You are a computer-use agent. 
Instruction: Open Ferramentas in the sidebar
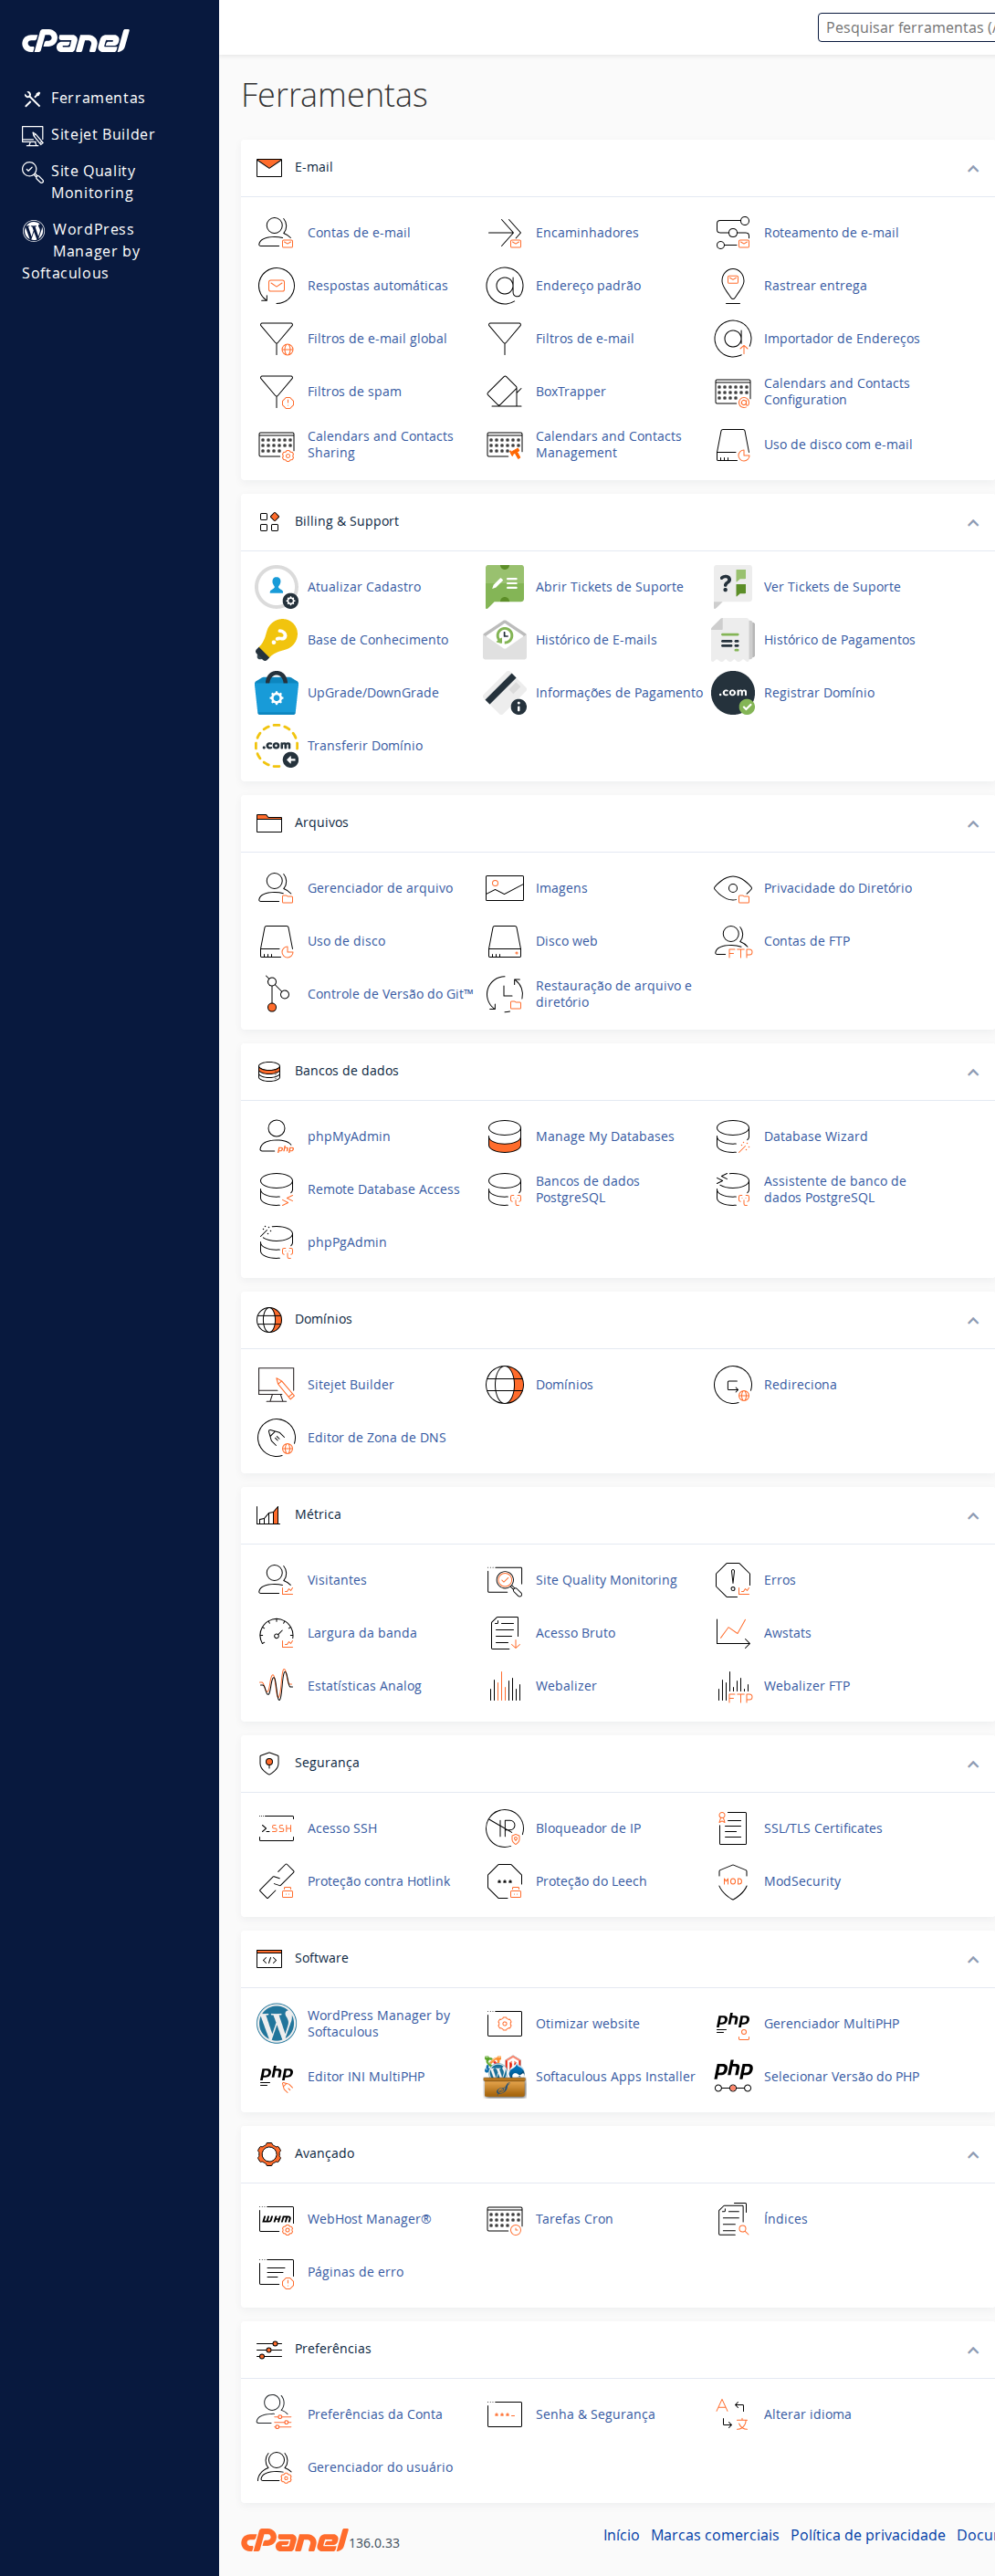(98, 98)
